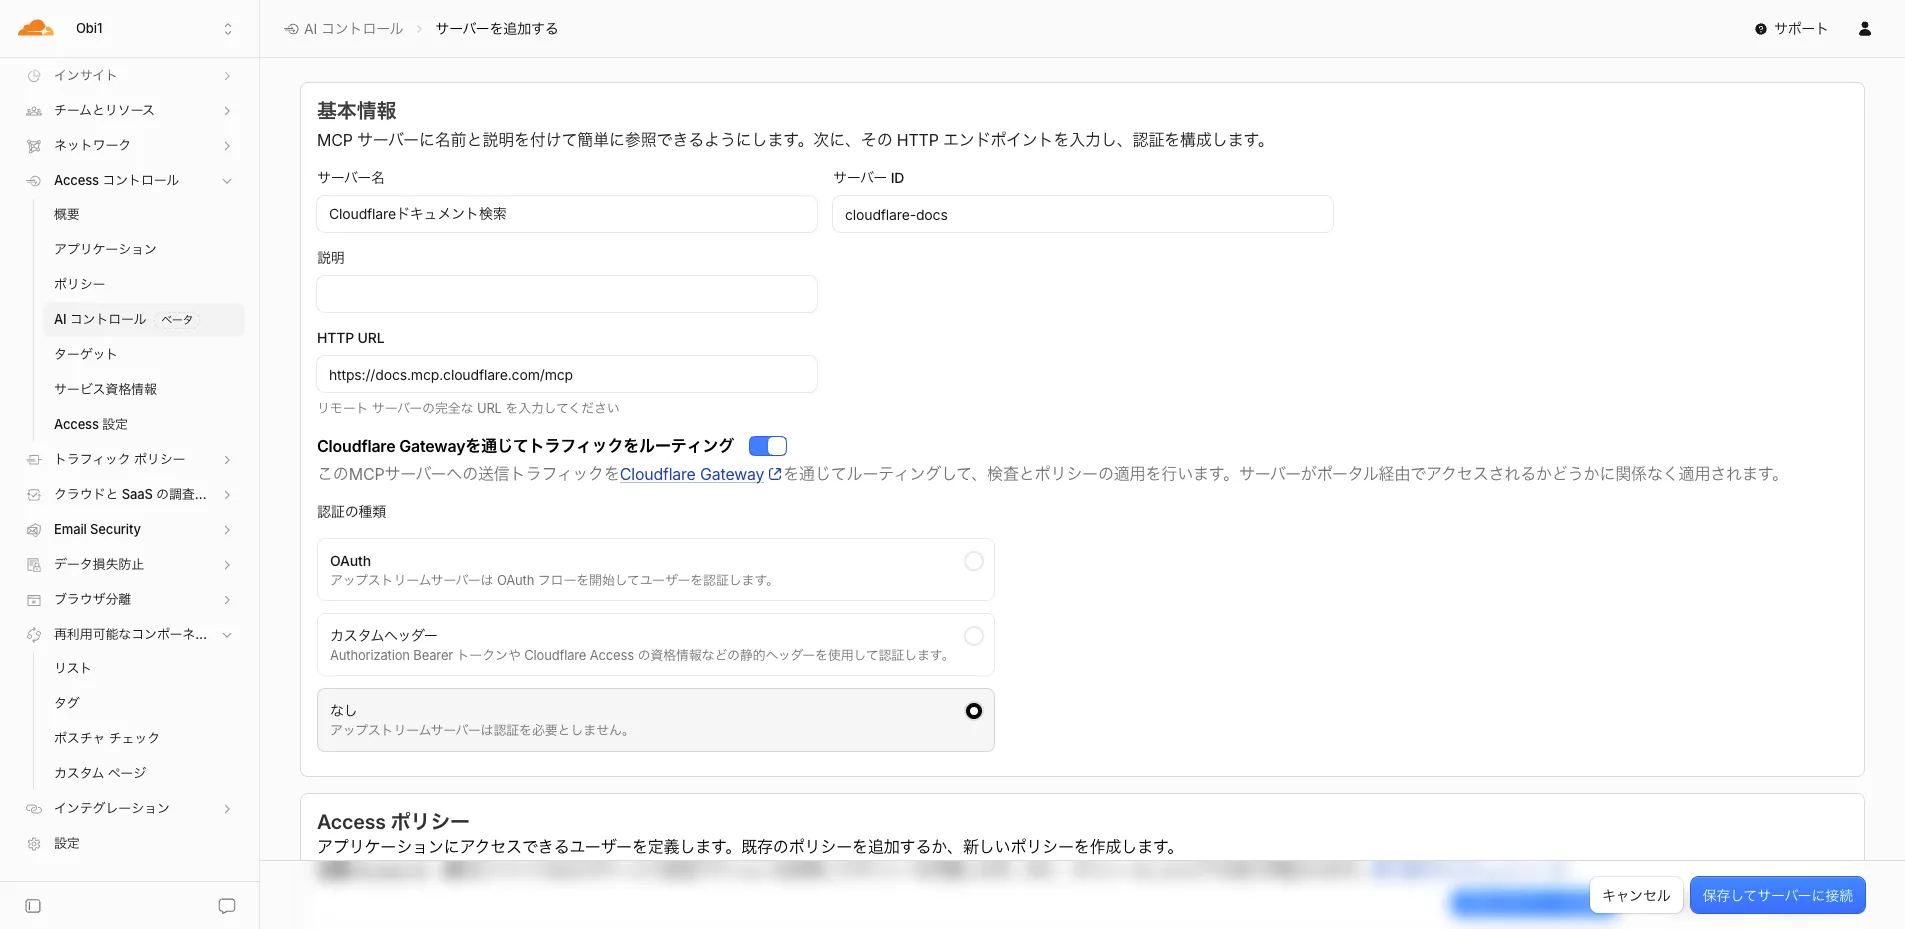Click the インテグレーション sidebar icon
Viewport: 1905px width, 929px height.
coord(34,809)
